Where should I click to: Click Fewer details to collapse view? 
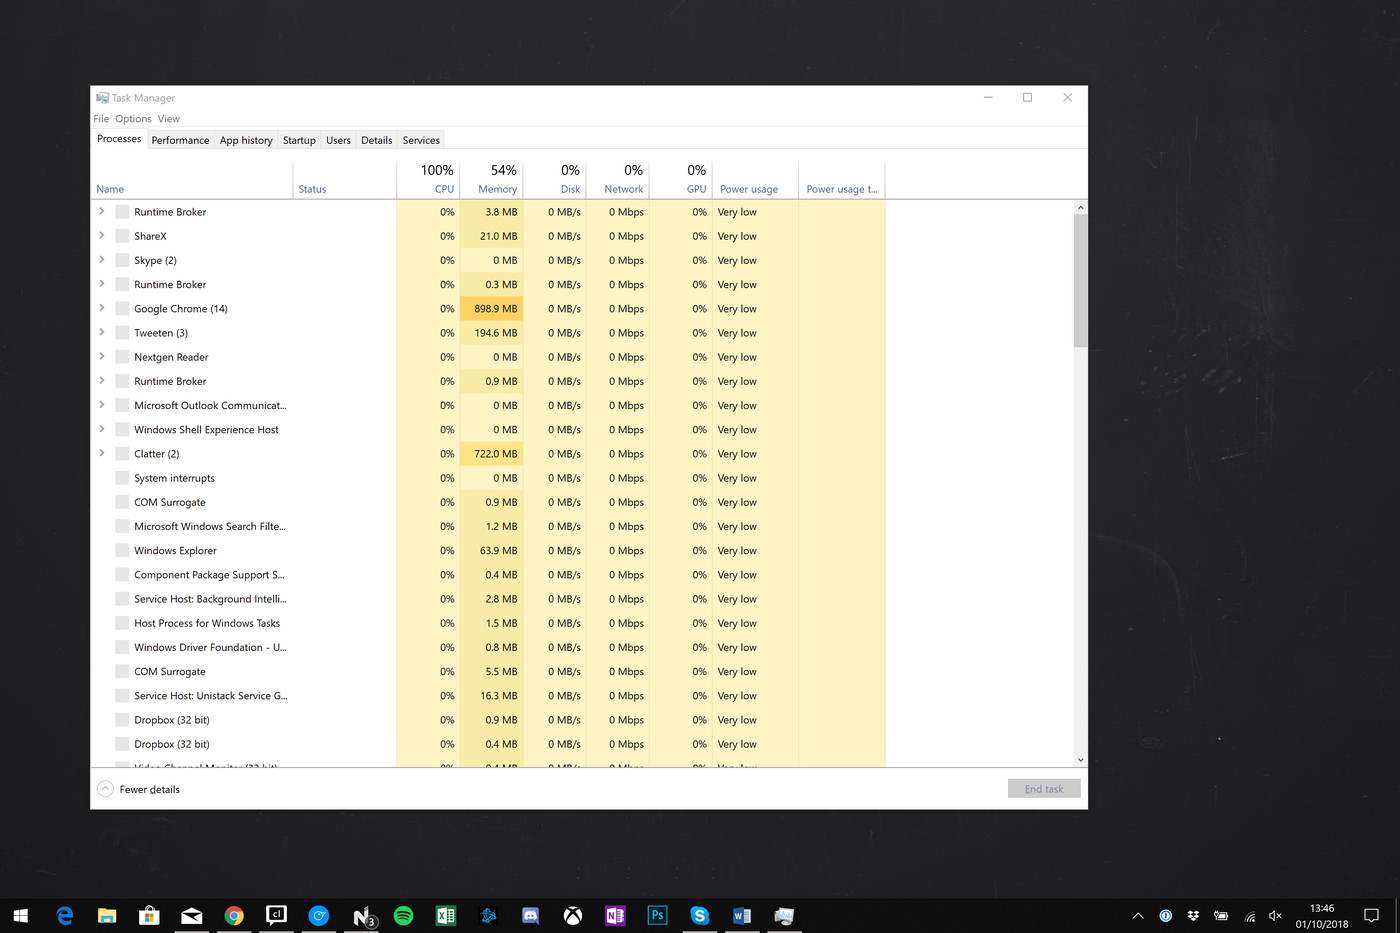point(139,789)
